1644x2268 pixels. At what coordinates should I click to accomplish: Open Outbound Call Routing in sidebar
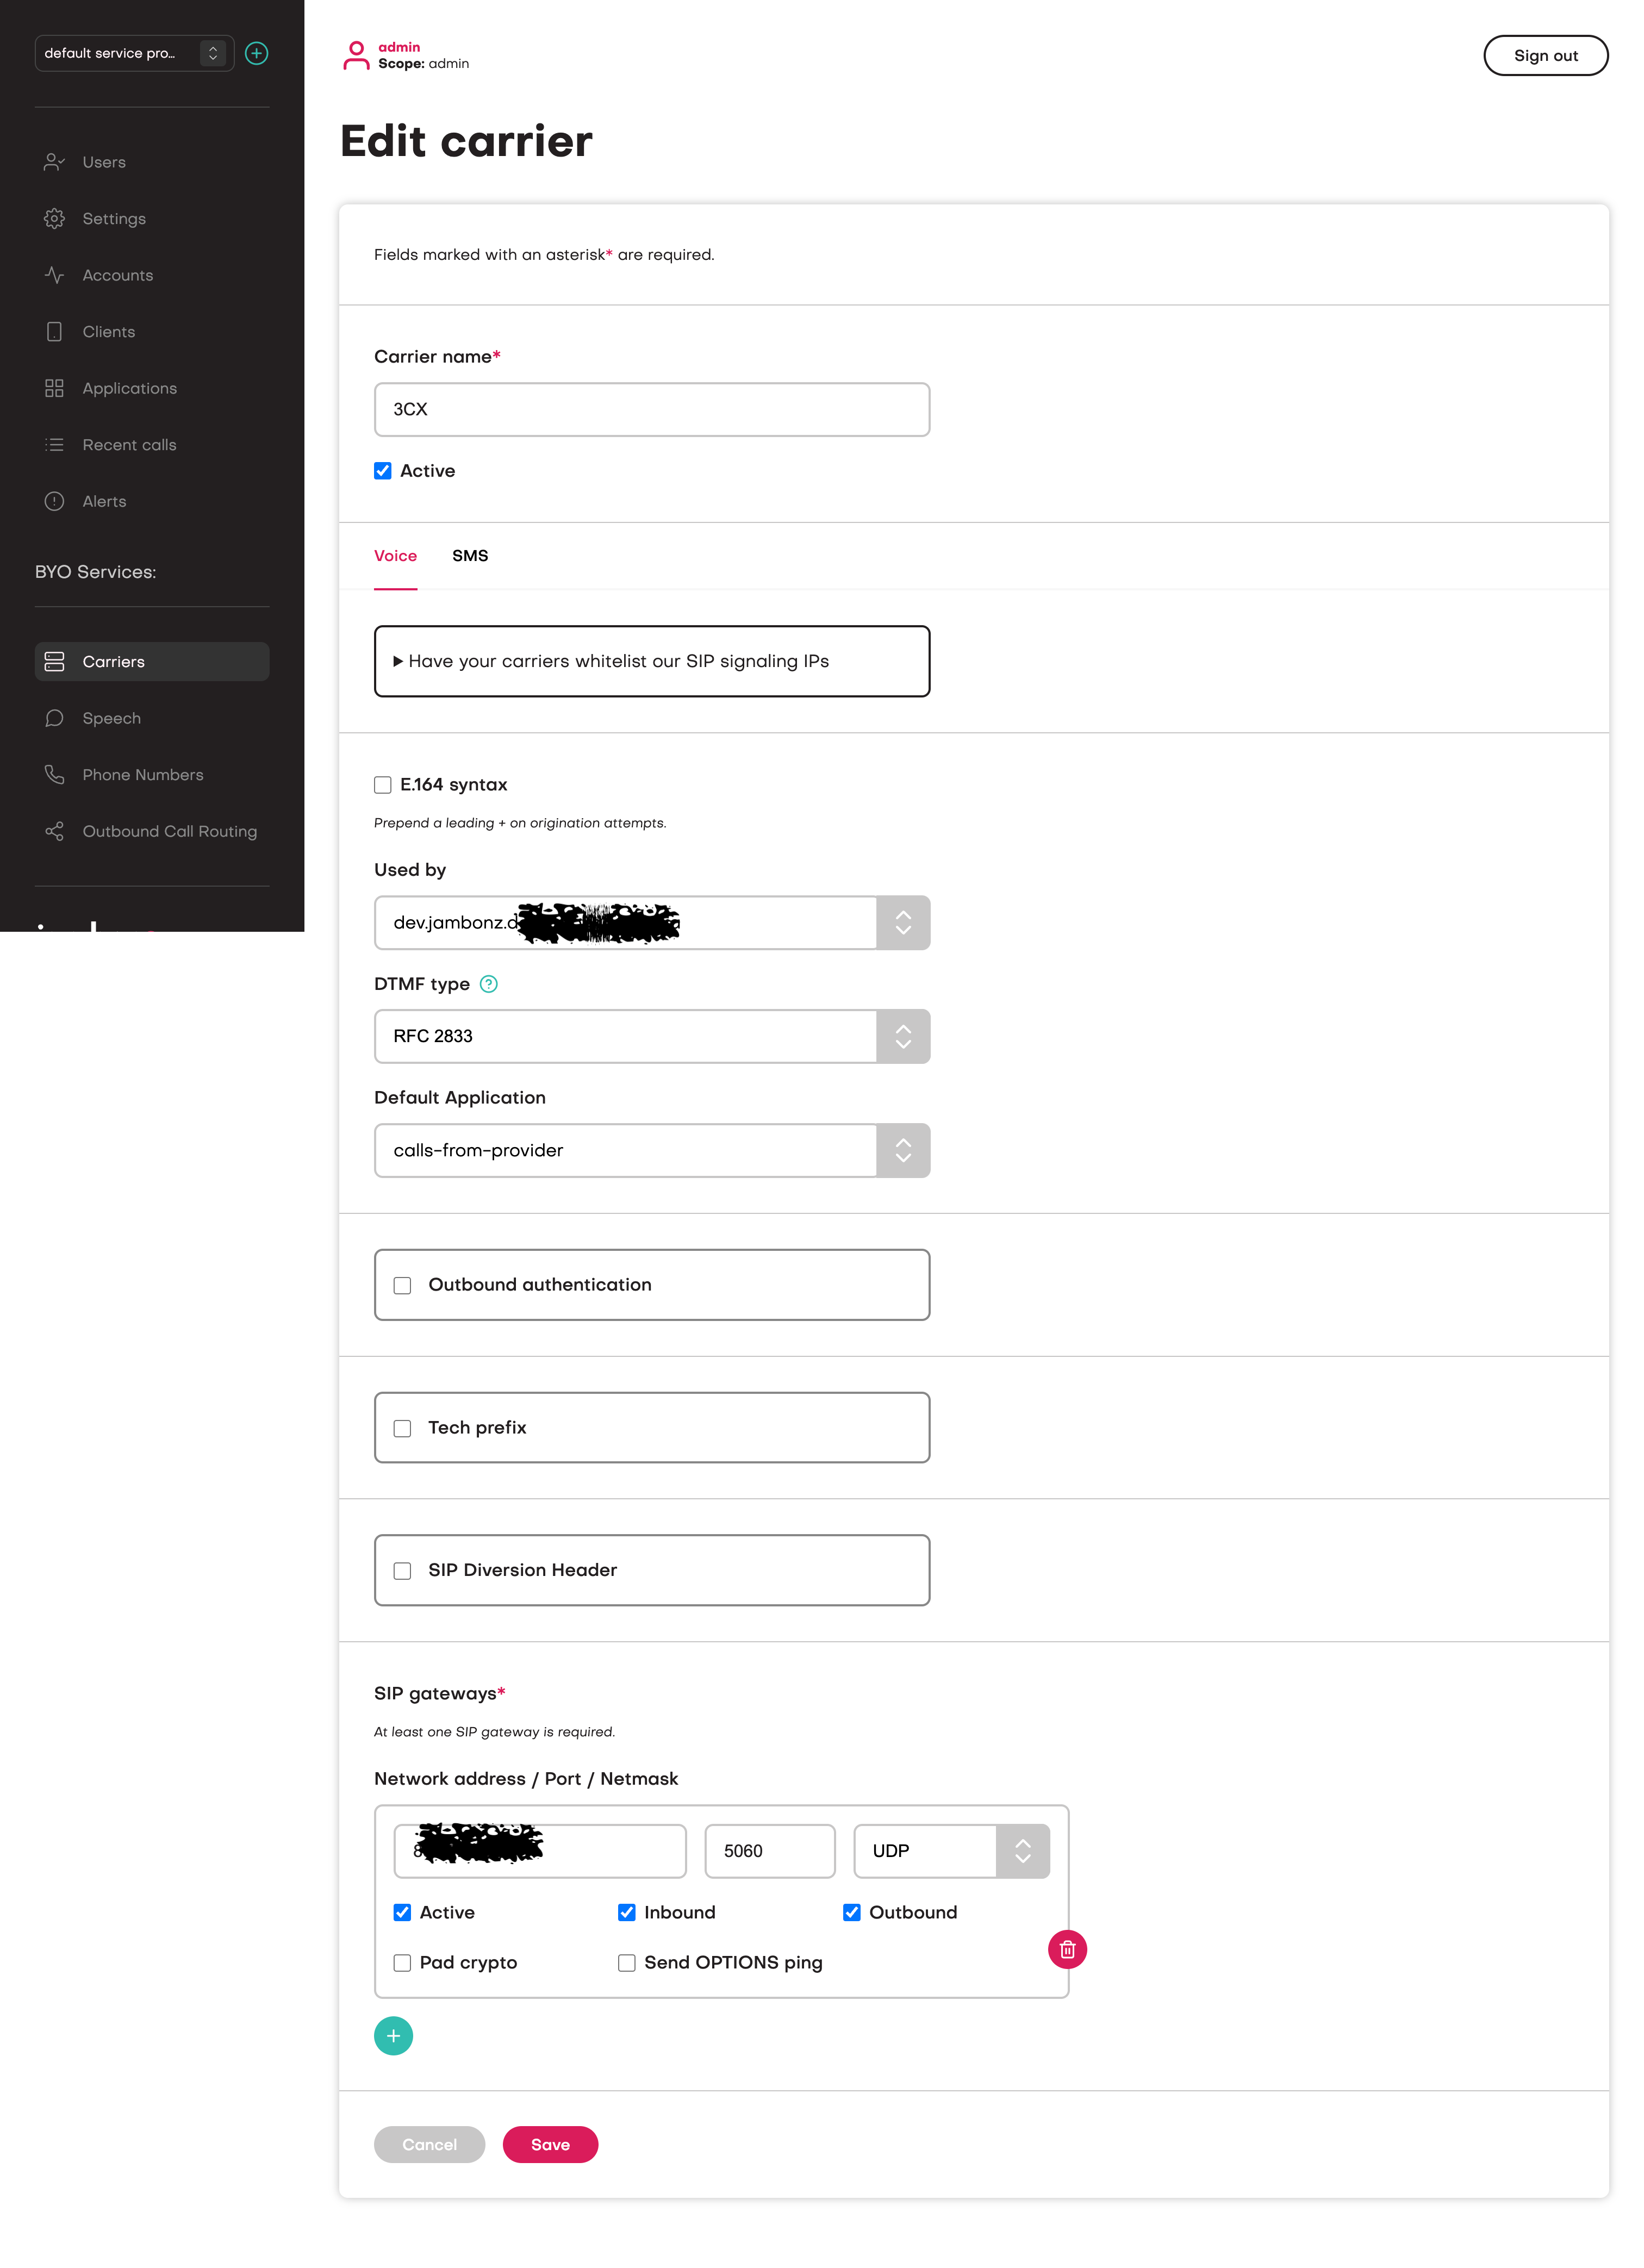point(169,831)
